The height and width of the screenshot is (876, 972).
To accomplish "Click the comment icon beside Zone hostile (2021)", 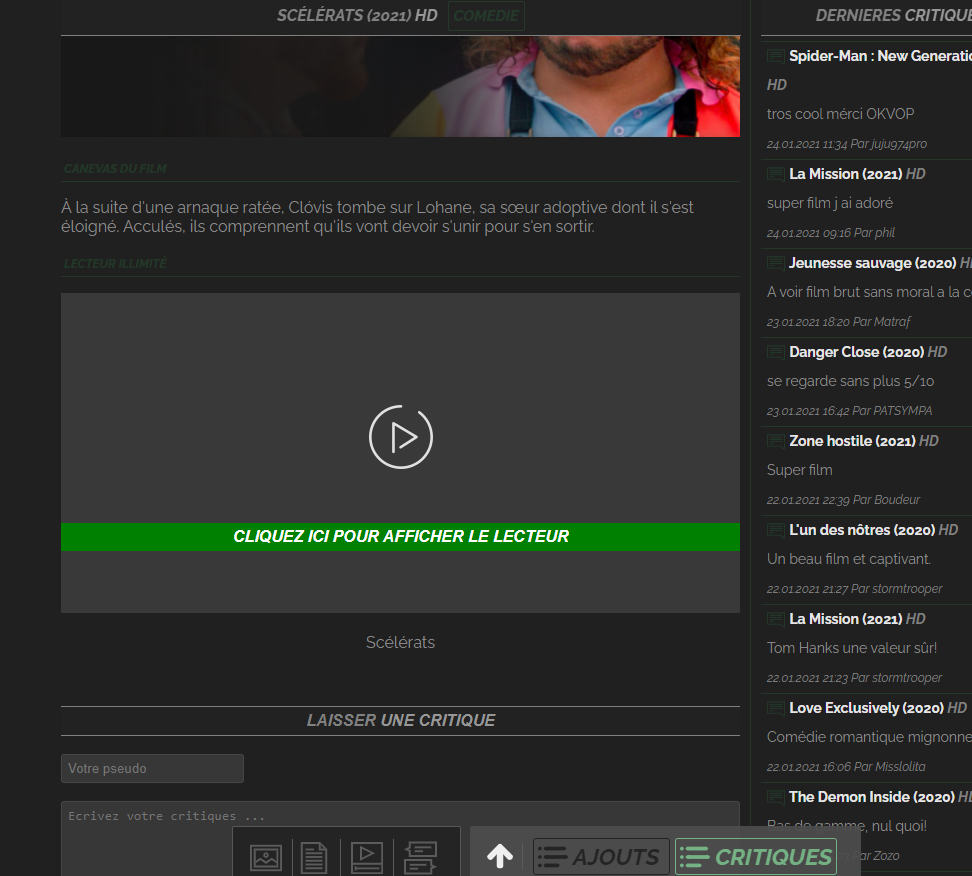I will 775,441.
